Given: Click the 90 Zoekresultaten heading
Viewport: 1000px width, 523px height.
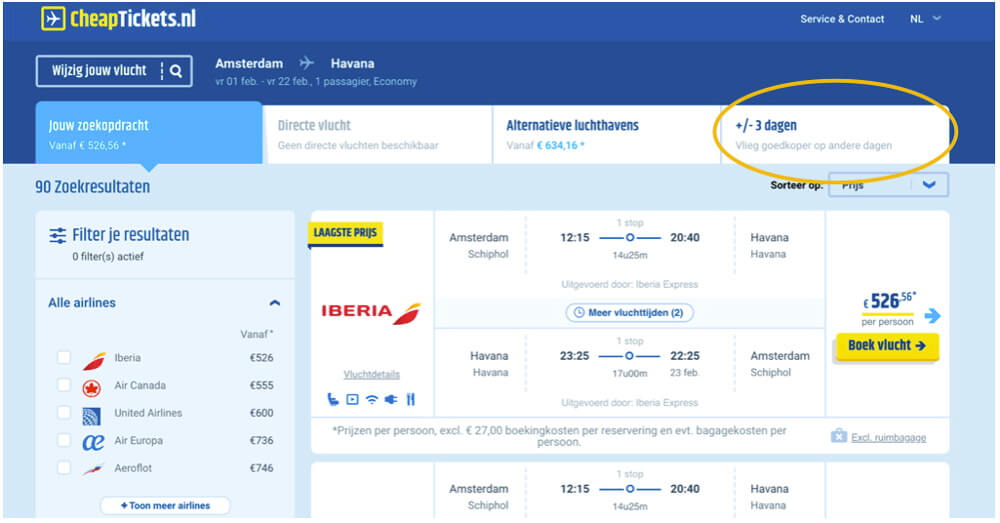Looking at the screenshot, I should pos(92,187).
